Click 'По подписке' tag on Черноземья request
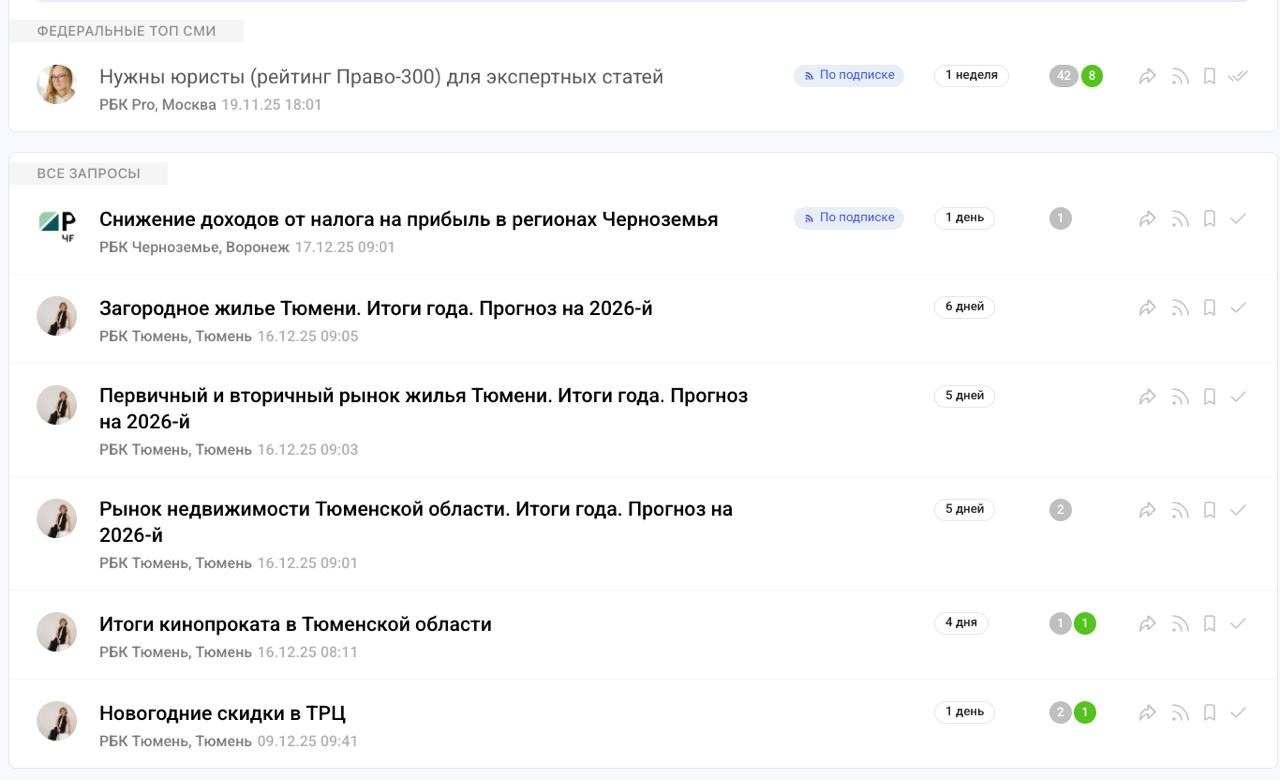Image resolution: width=1280 pixels, height=780 pixels. pos(849,218)
